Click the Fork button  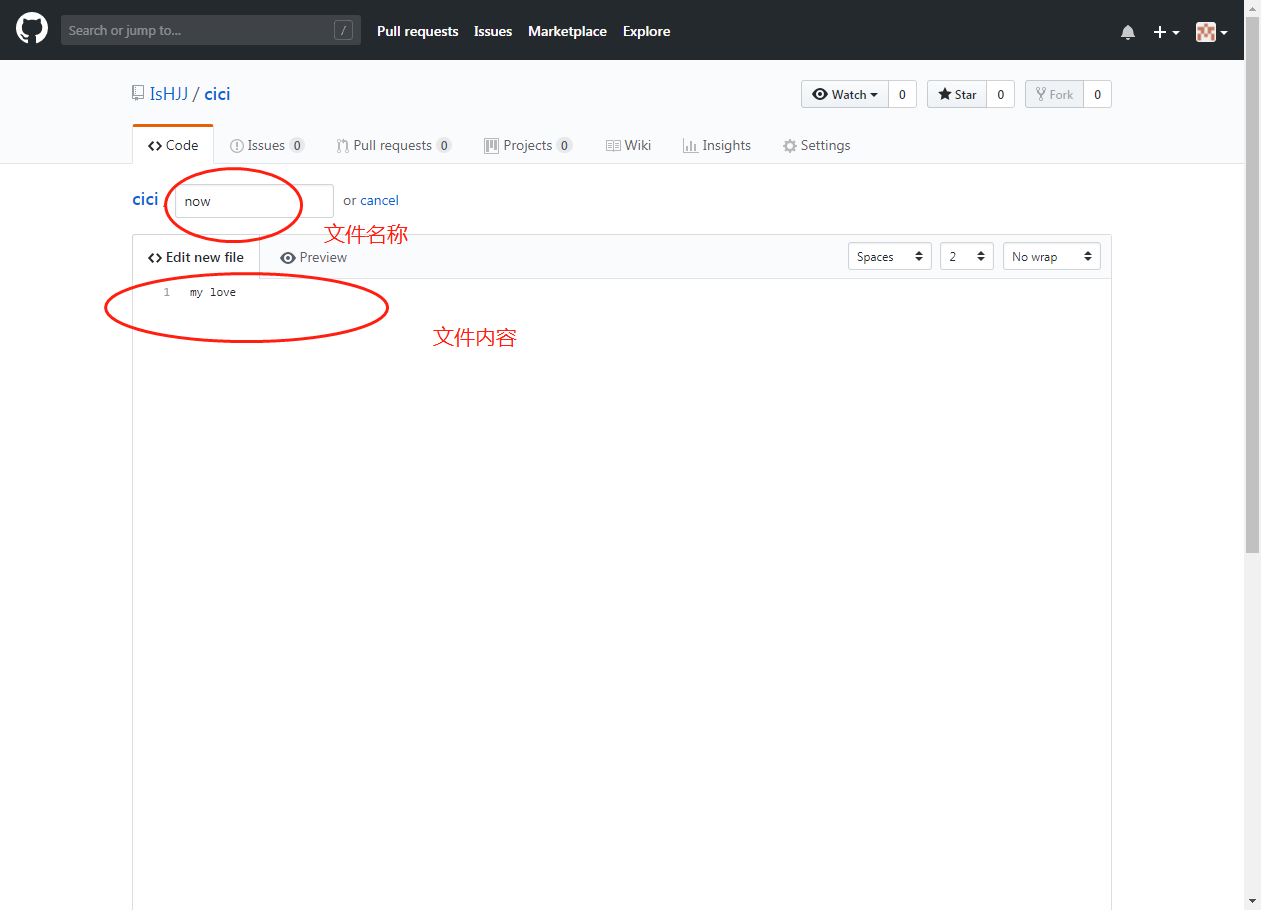tap(1054, 94)
